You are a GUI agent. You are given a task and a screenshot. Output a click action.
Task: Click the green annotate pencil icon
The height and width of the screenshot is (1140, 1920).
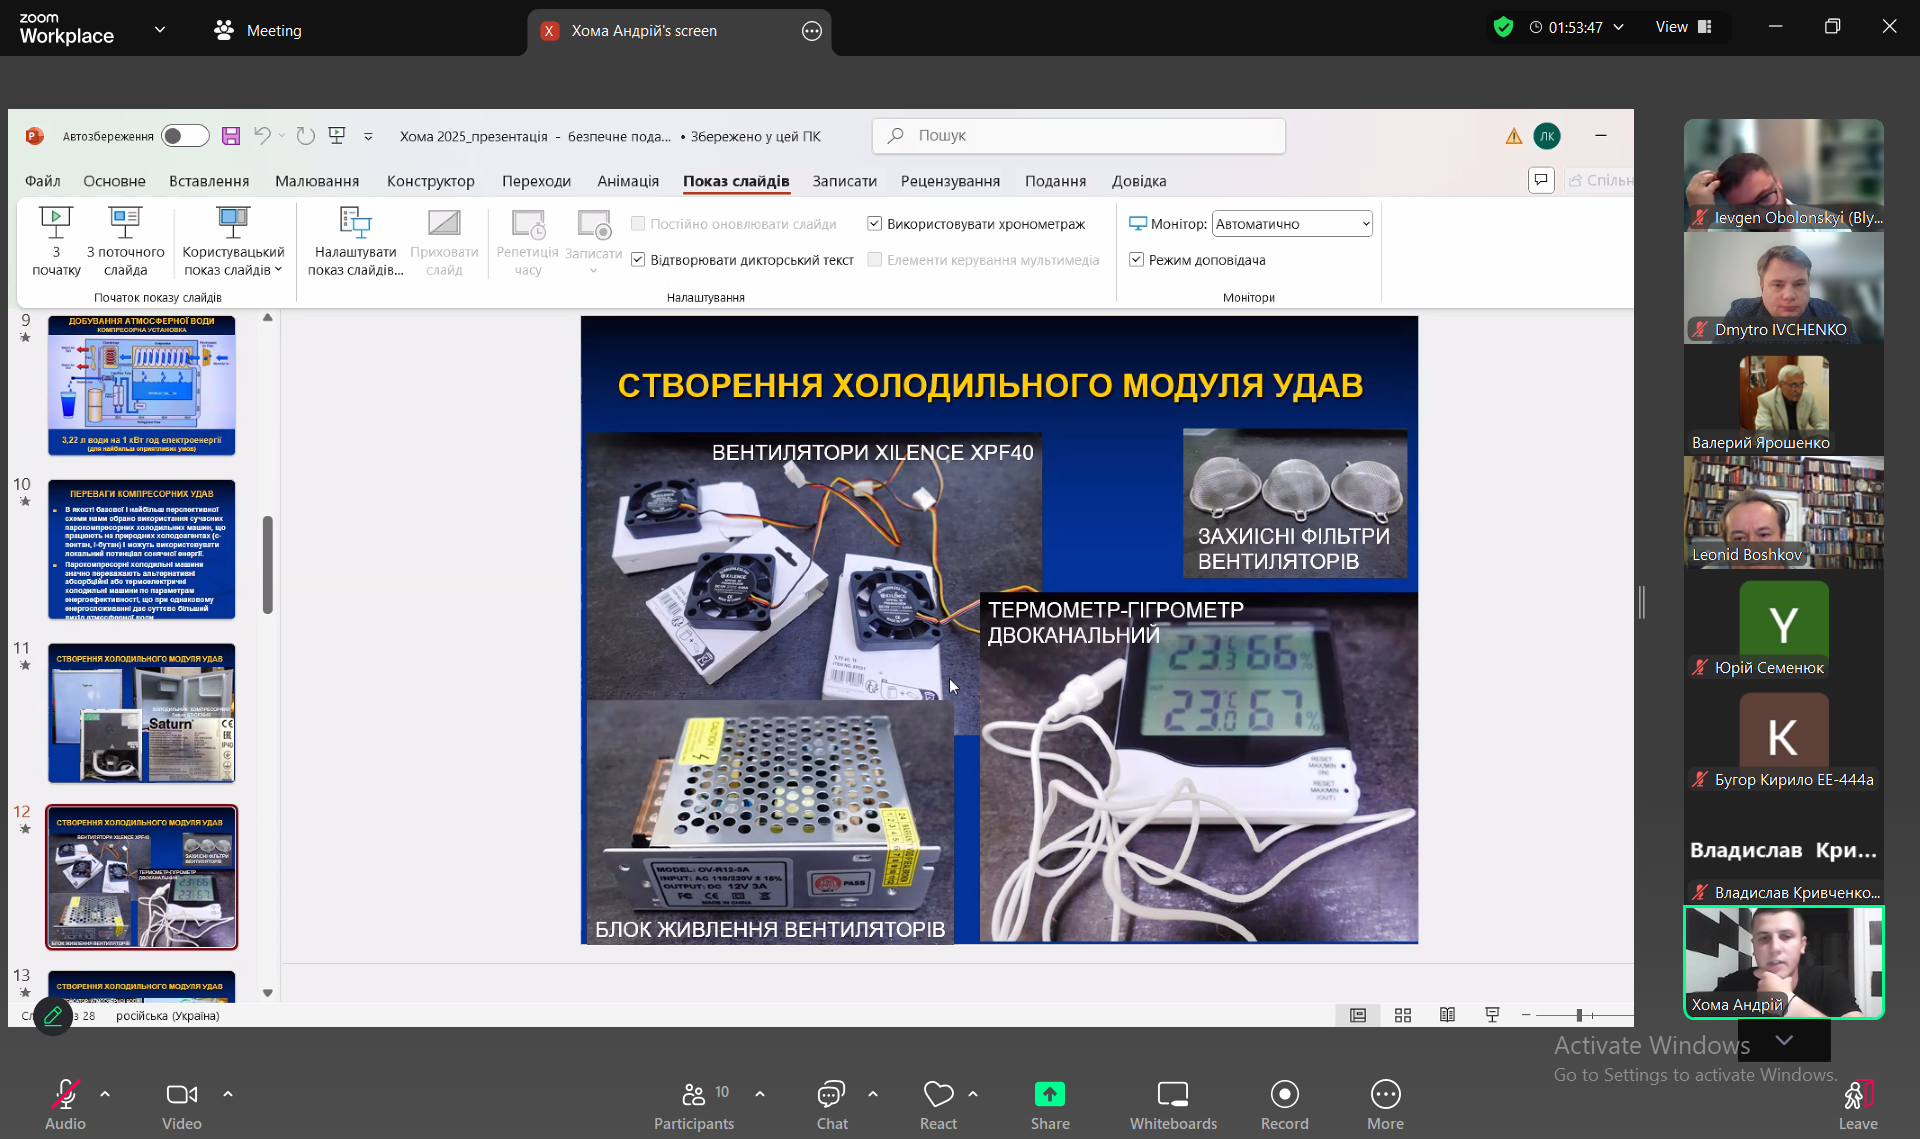pos(53,1016)
